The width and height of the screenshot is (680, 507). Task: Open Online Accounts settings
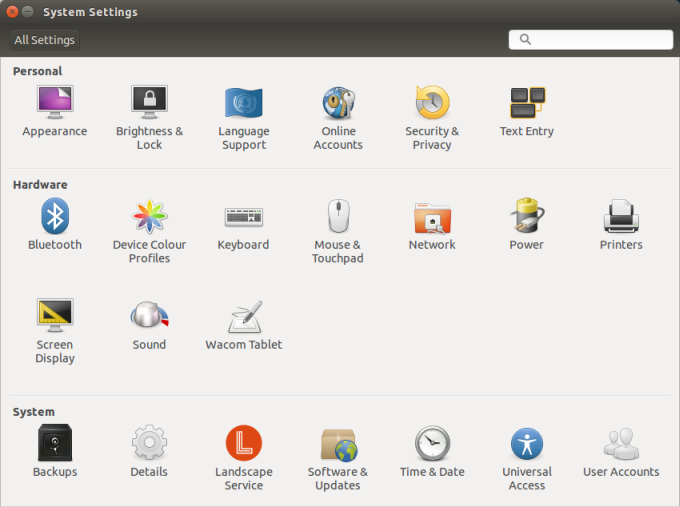pyautogui.click(x=338, y=103)
